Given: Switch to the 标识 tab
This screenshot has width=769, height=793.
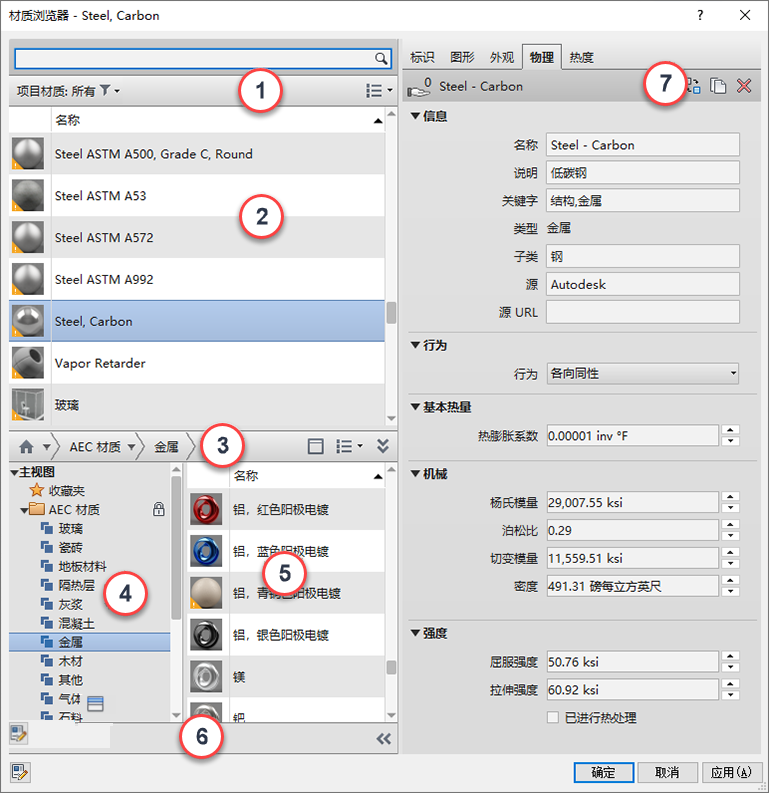Looking at the screenshot, I should 422,58.
